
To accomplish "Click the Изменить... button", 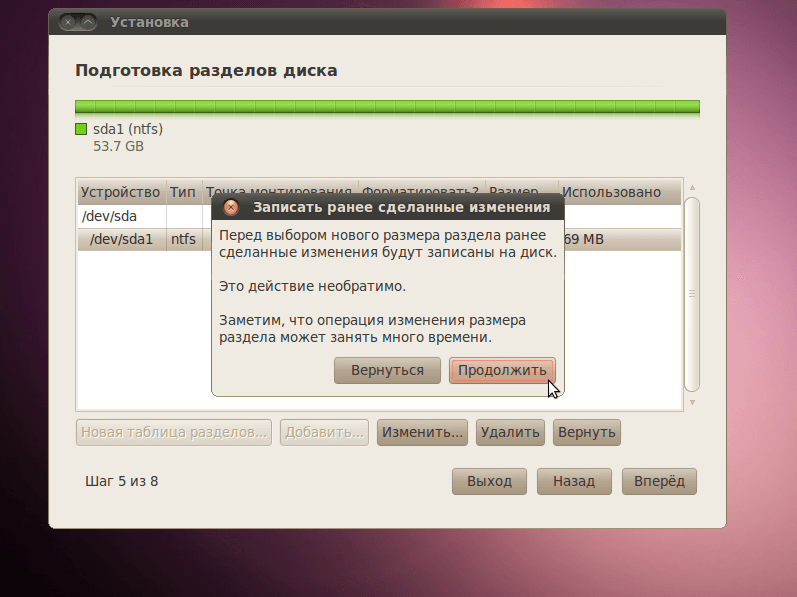I will click(x=422, y=432).
